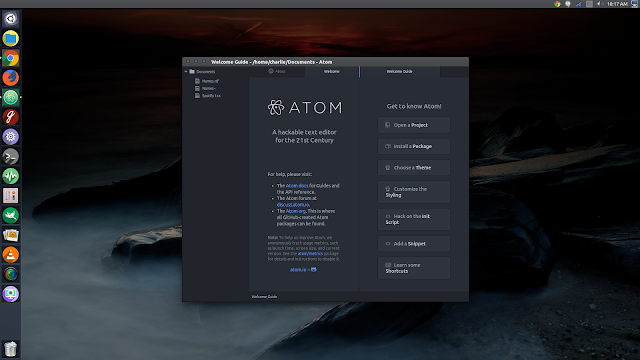This screenshot has width=640, height=360.
Task: Open the Files manager from the dock
Action: 11,38
